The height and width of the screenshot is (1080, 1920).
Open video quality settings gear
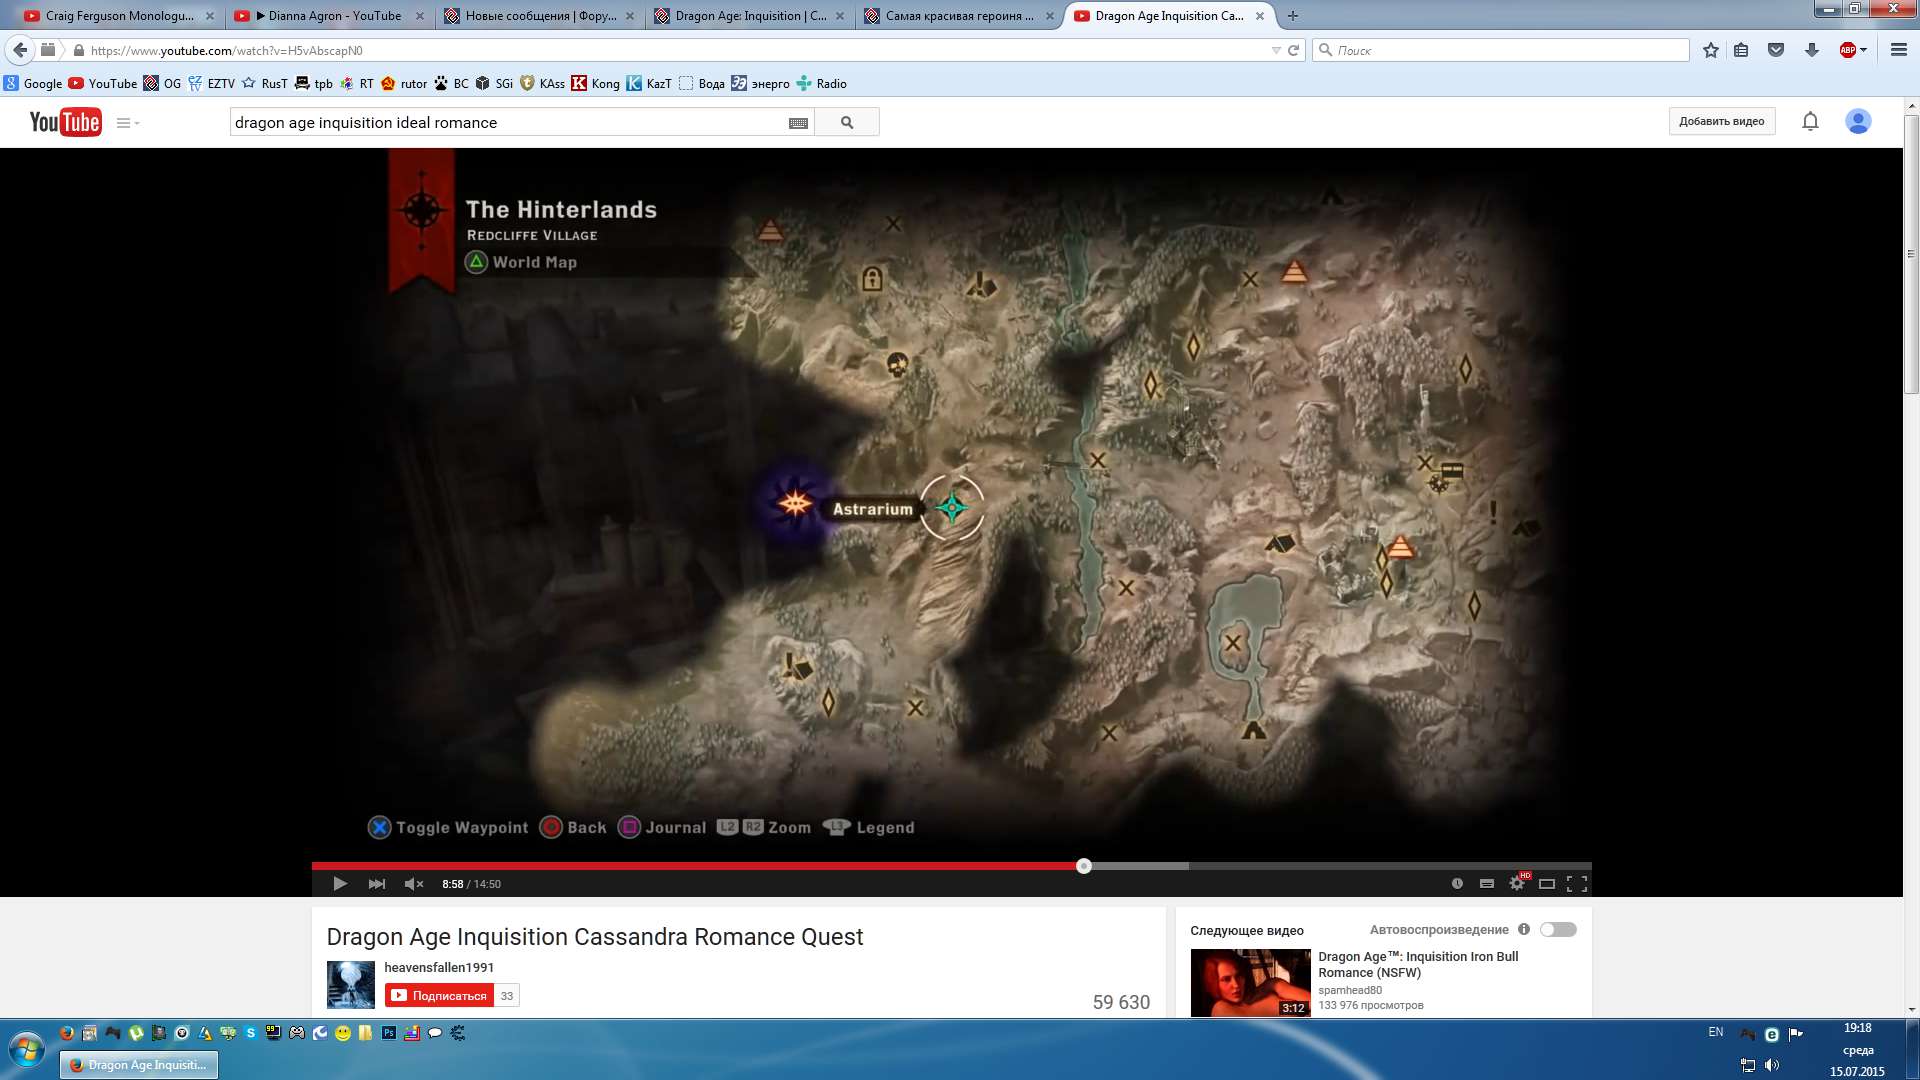(1517, 884)
